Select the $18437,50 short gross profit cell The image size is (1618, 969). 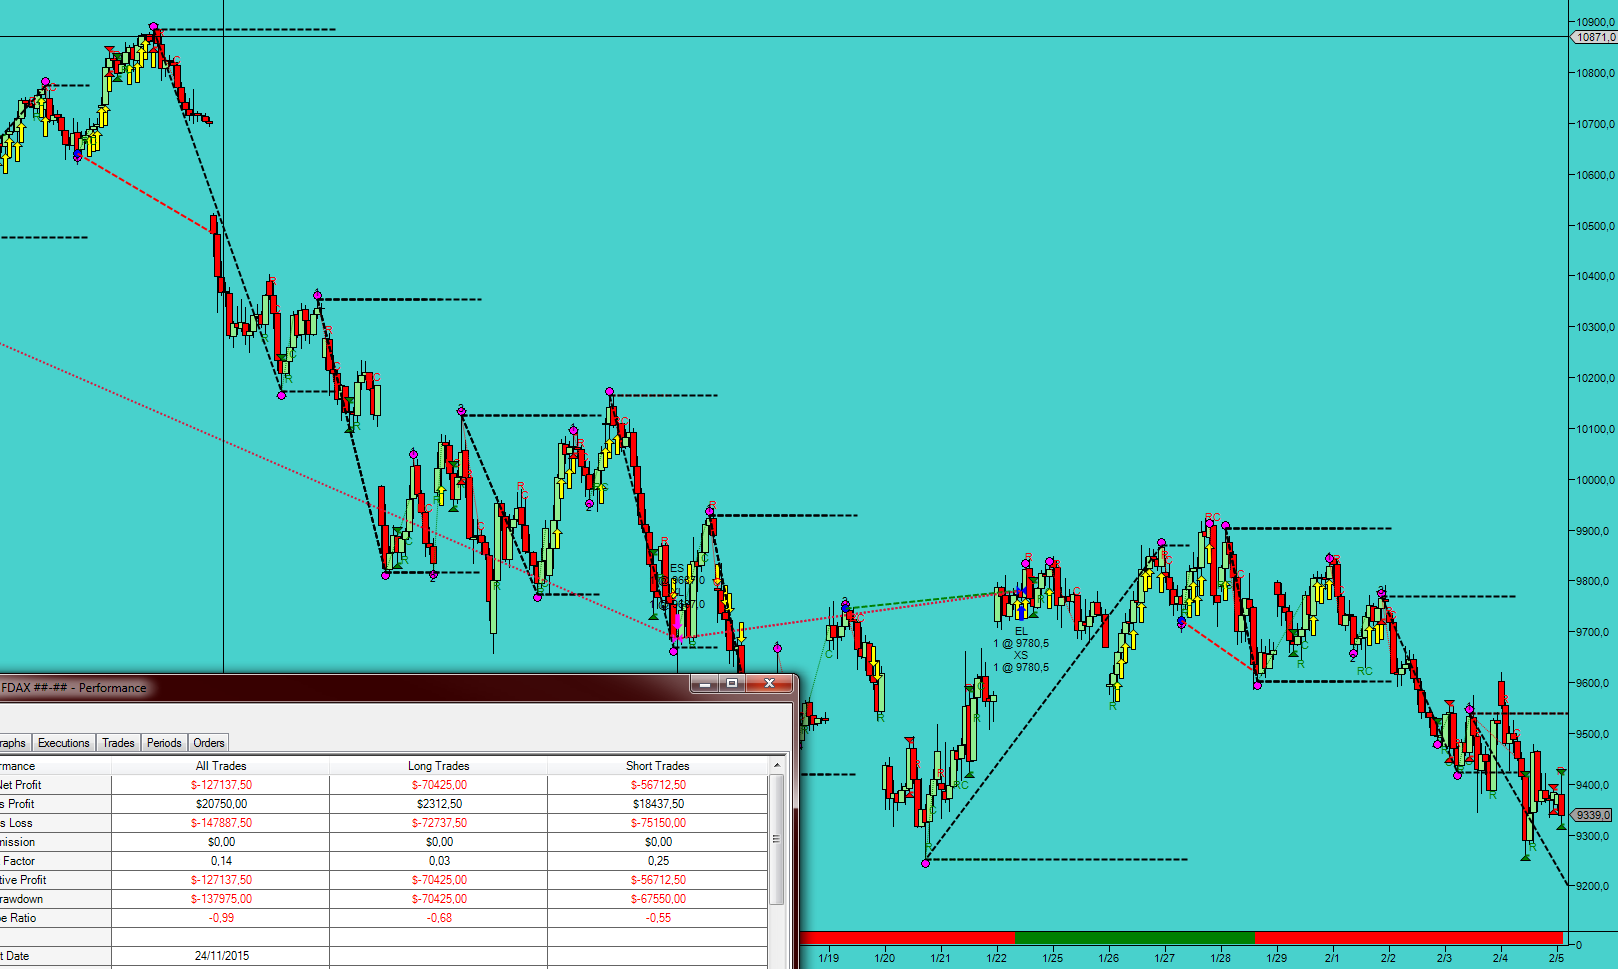[658, 804]
